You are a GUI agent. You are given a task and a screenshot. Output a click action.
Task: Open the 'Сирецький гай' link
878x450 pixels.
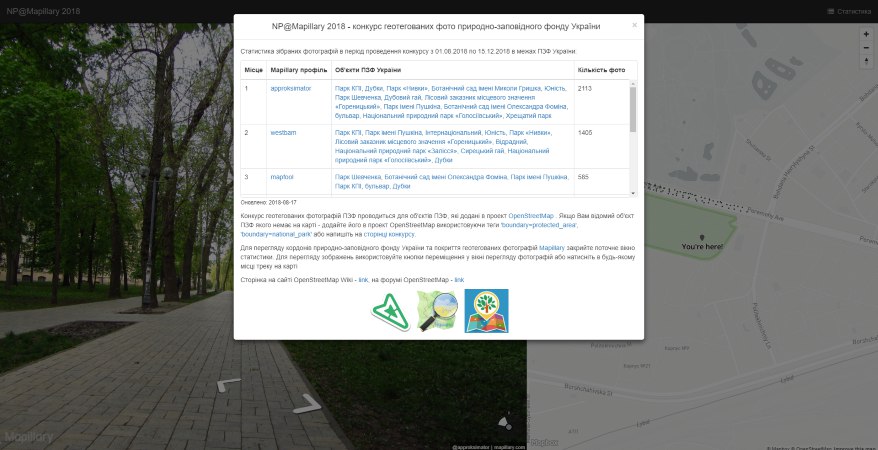pyautogui.click(x=482, y=151)
